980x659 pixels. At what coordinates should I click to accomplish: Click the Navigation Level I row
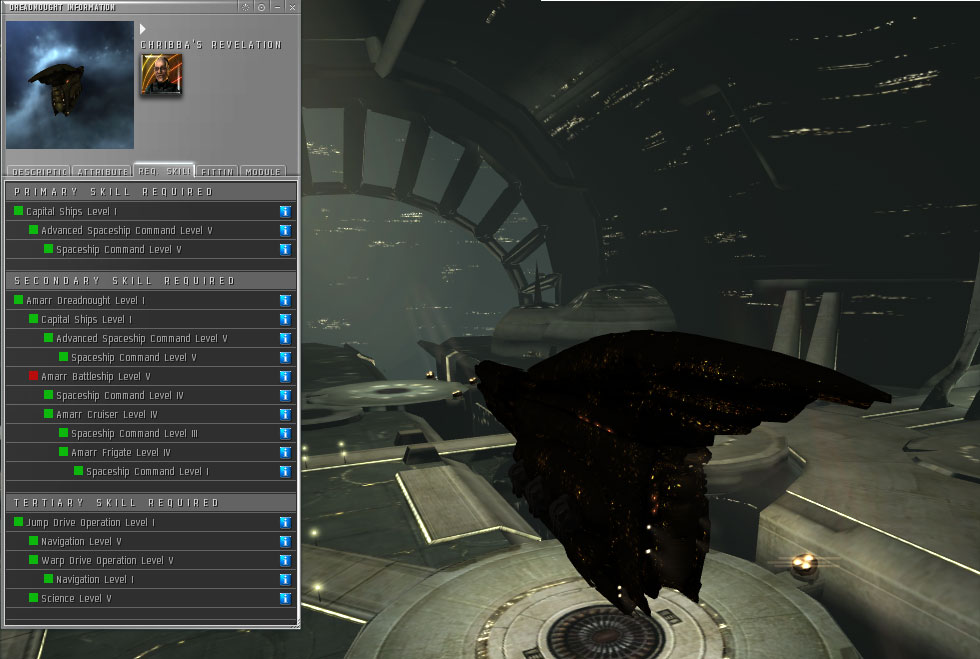pyautogui.click(x=151, y=580)
